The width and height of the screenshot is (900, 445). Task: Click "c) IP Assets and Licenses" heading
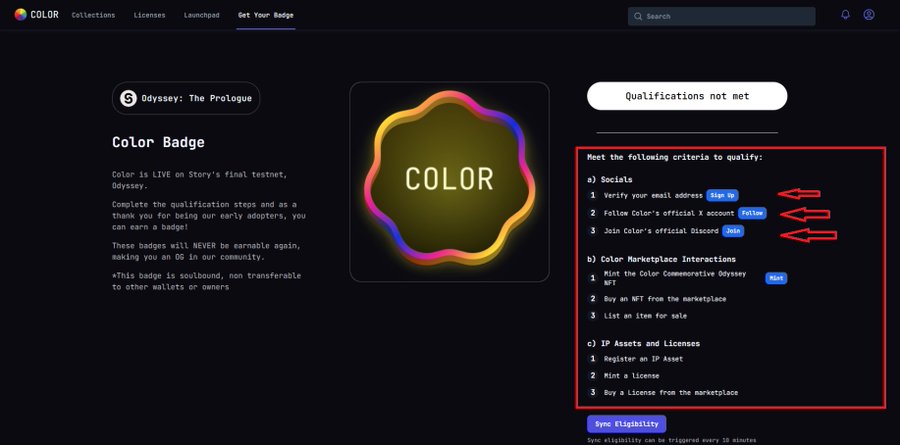click(643, 343)
